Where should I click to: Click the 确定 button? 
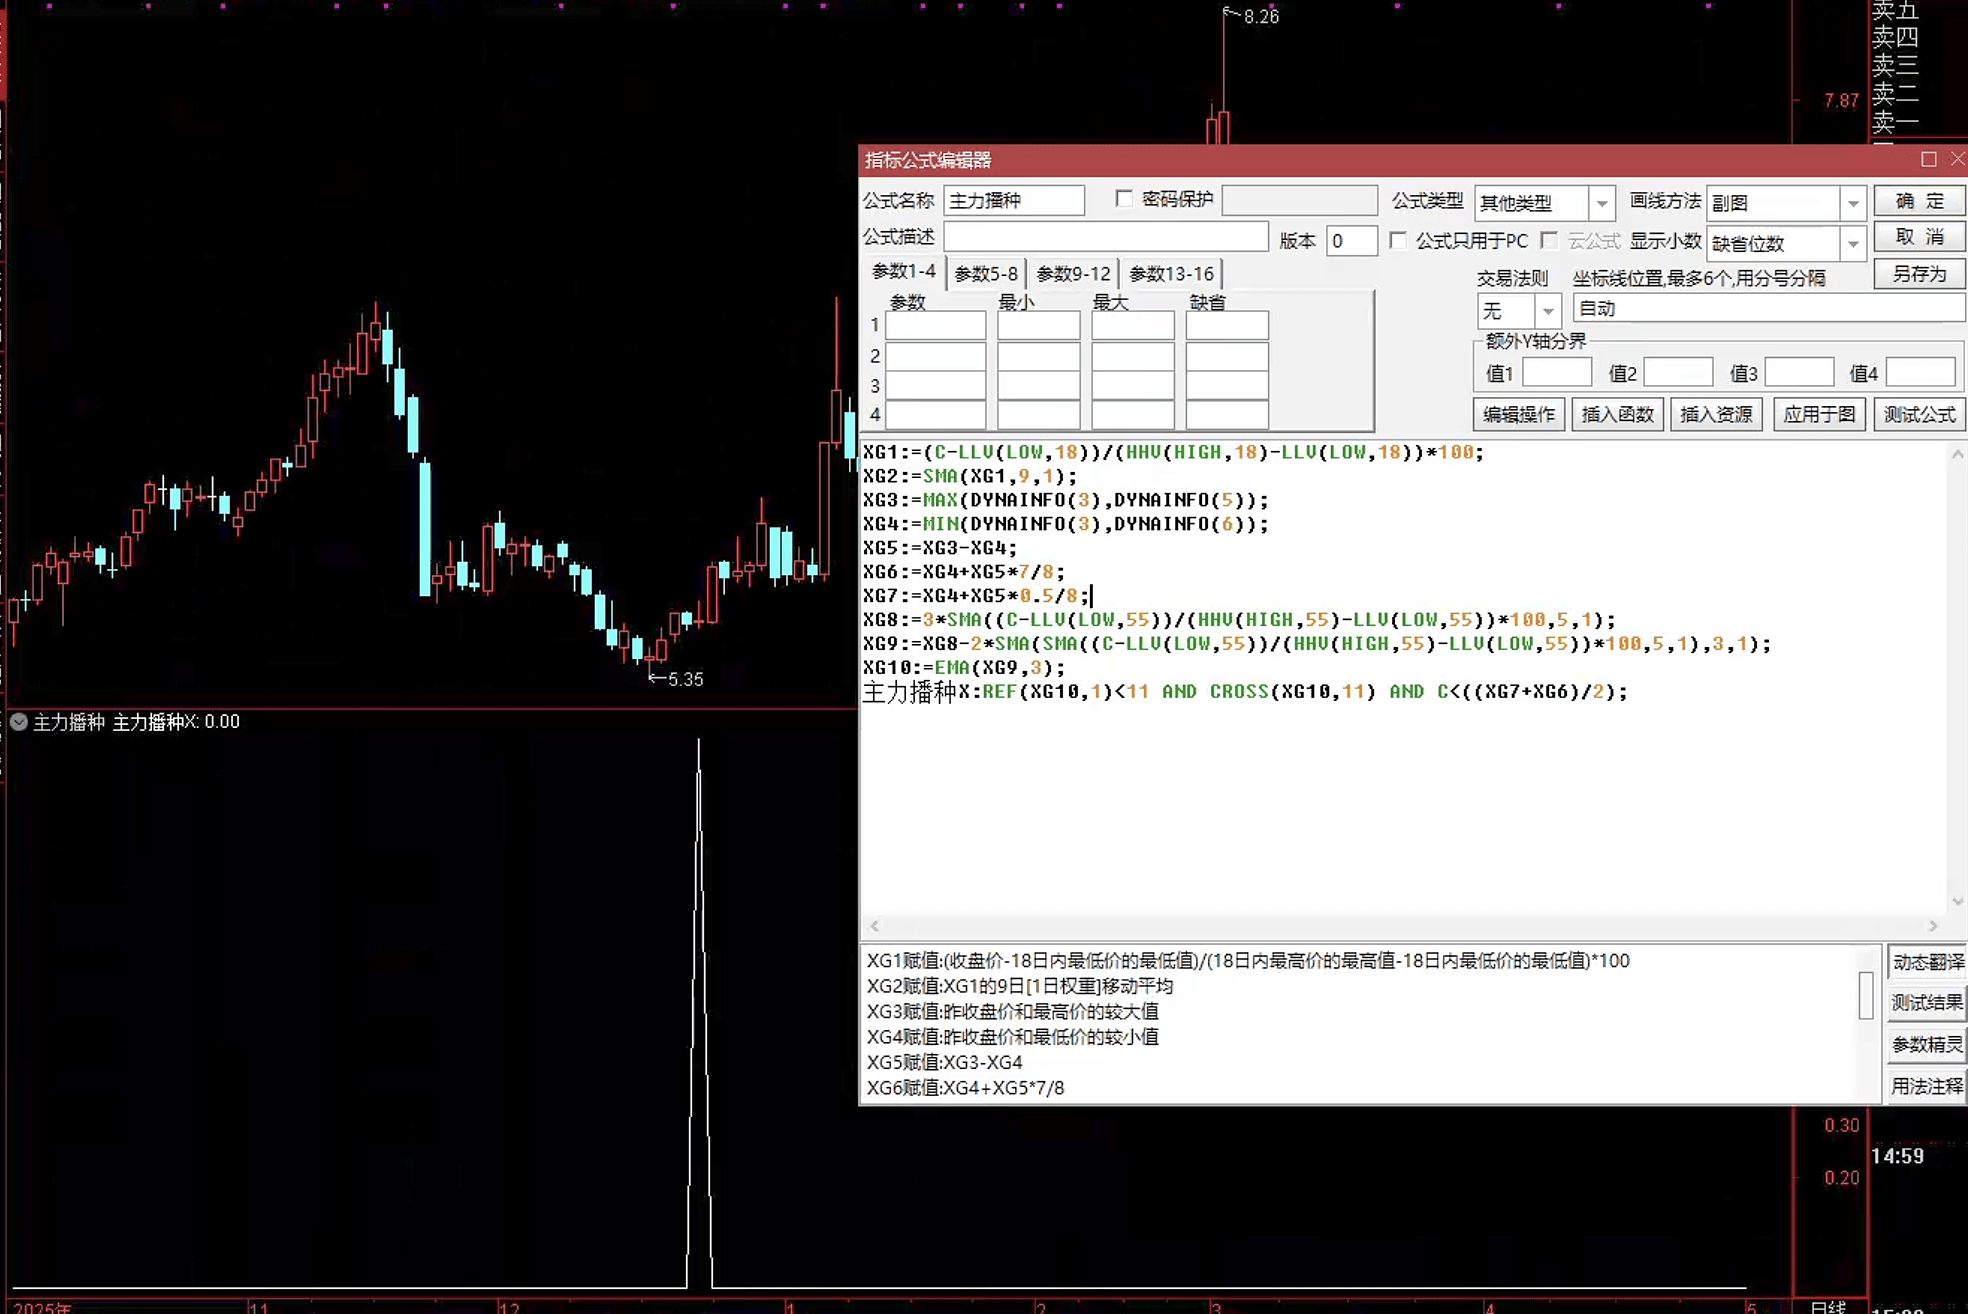[x=1920, y=200]
